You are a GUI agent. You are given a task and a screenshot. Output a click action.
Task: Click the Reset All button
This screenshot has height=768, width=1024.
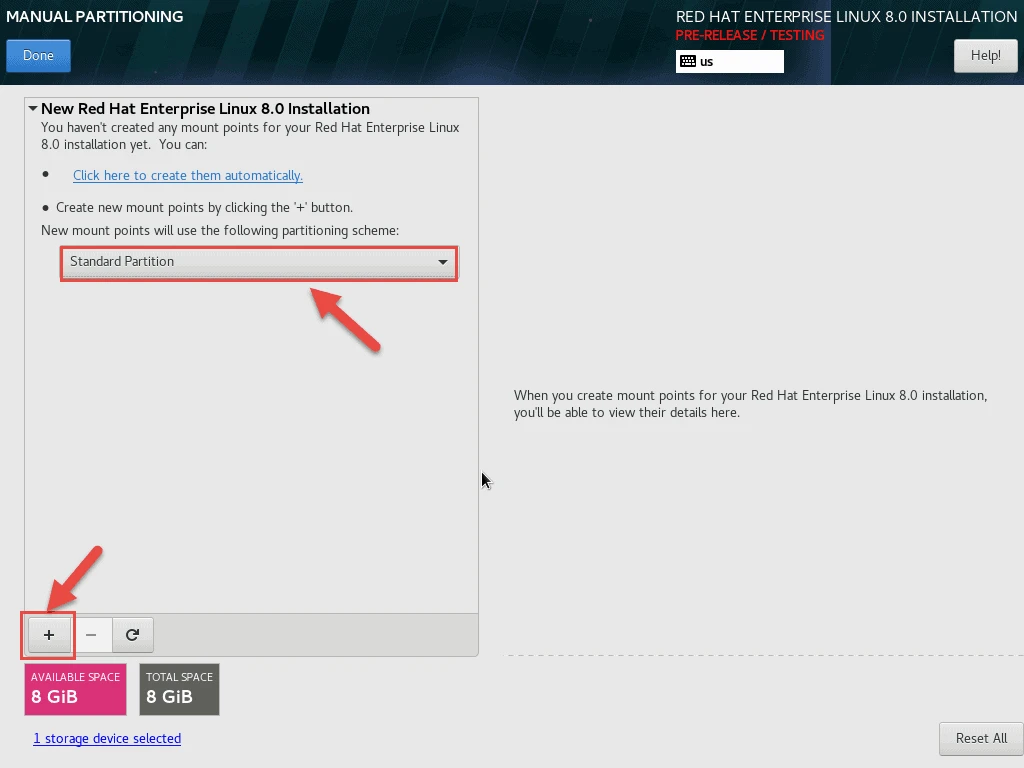980,738
